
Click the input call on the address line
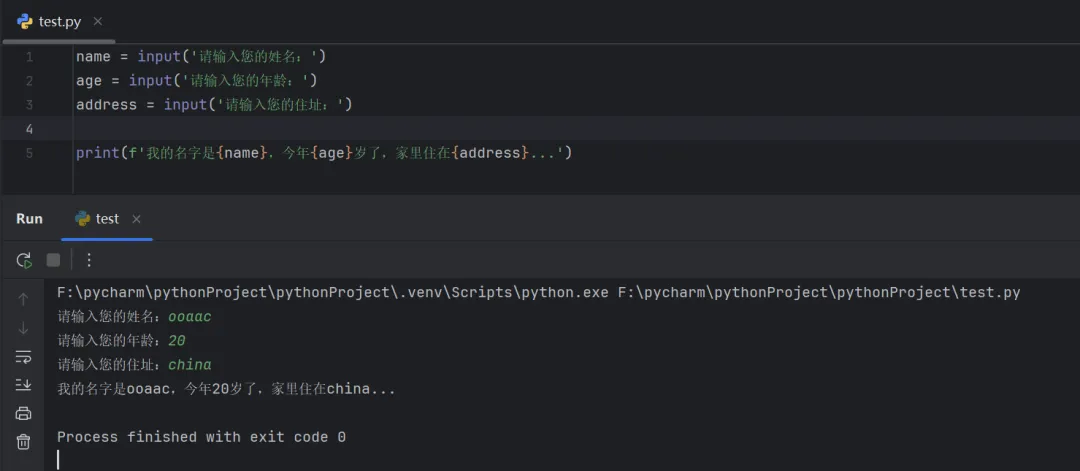[185, 105]
